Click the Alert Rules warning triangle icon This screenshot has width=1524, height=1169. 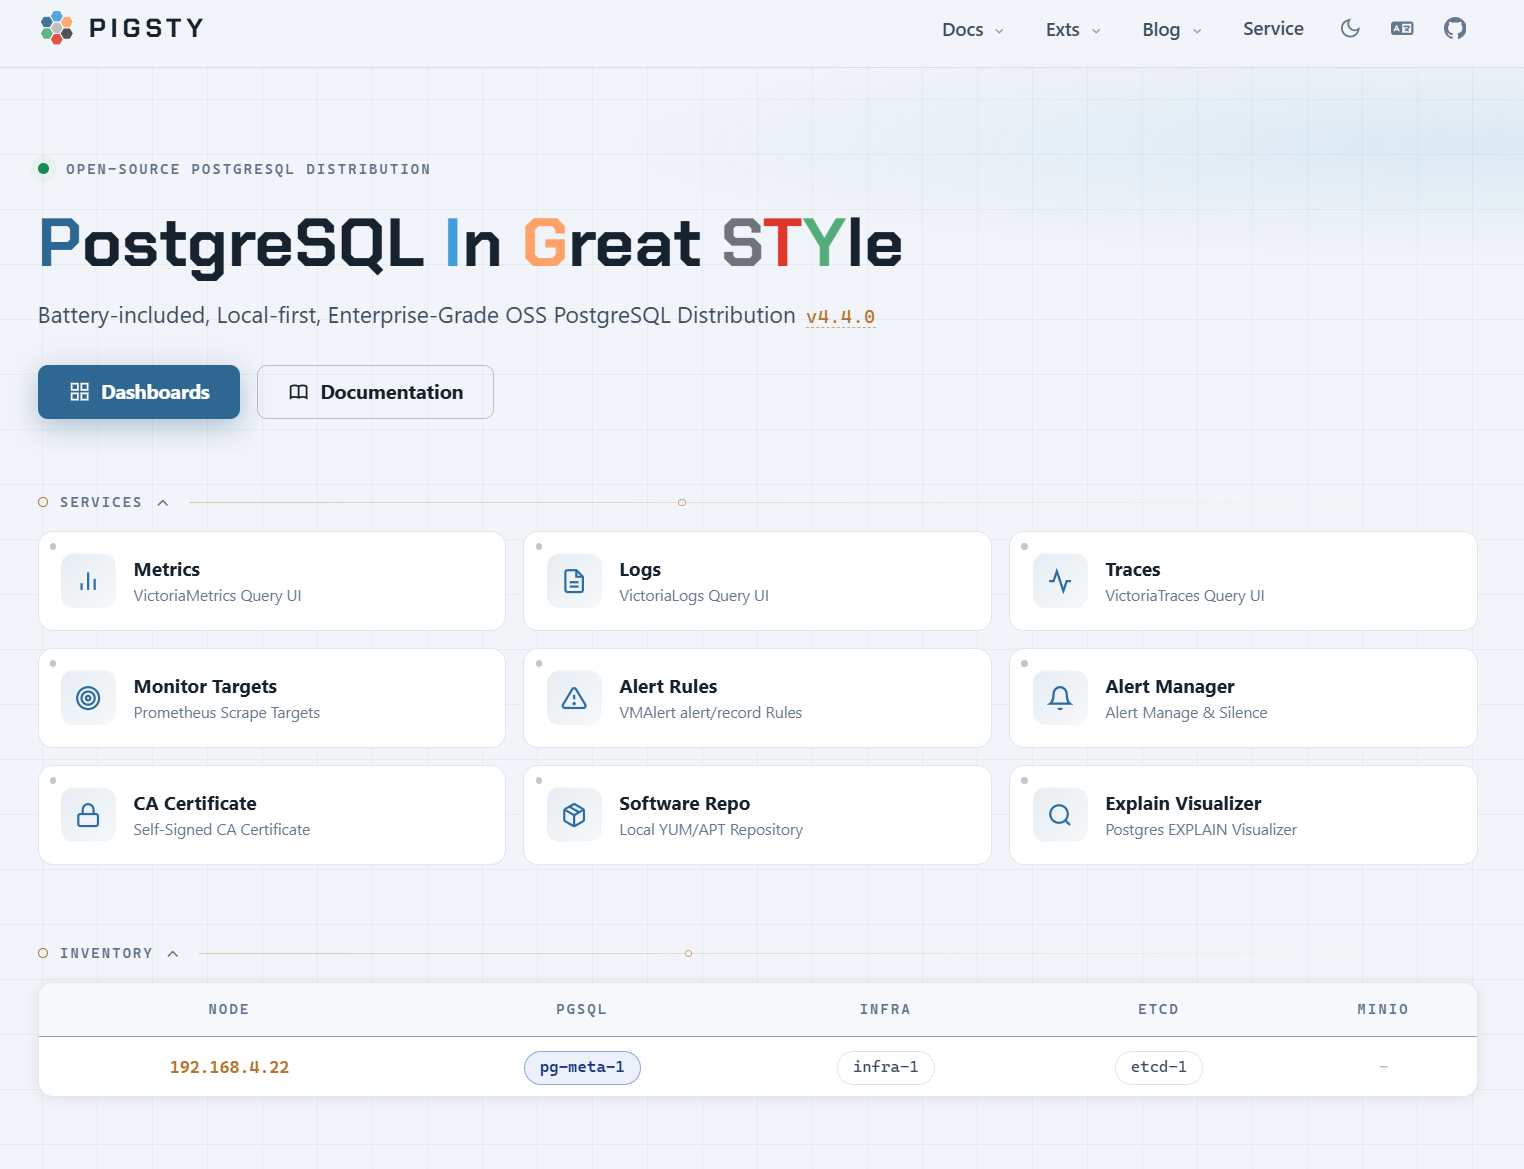pyautogui.click(x=574, y=698)
